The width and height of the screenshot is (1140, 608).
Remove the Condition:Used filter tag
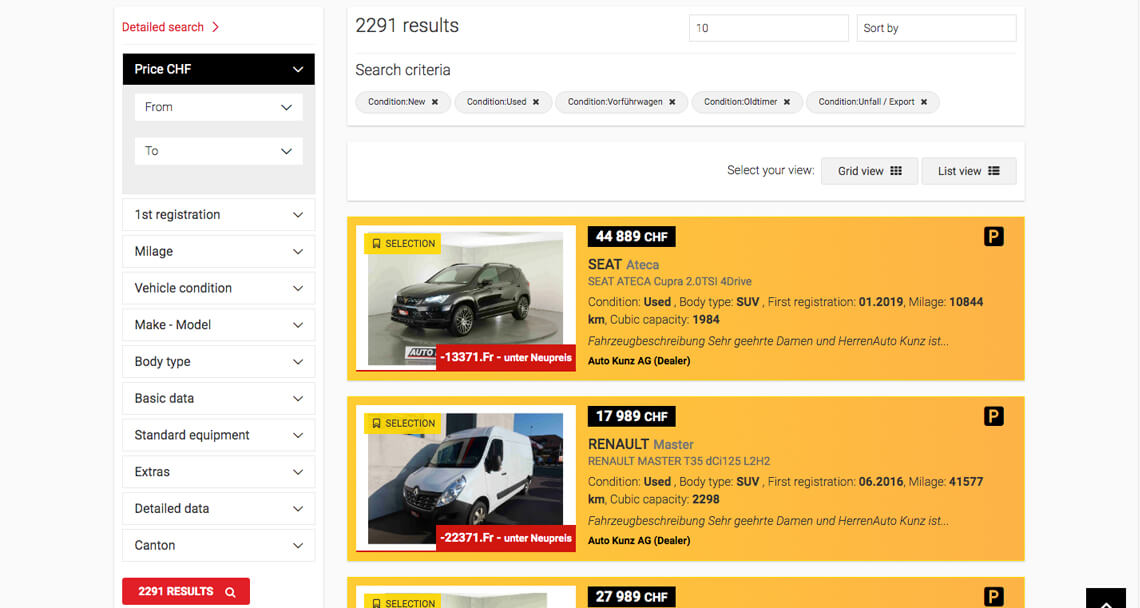click(536, 102)
